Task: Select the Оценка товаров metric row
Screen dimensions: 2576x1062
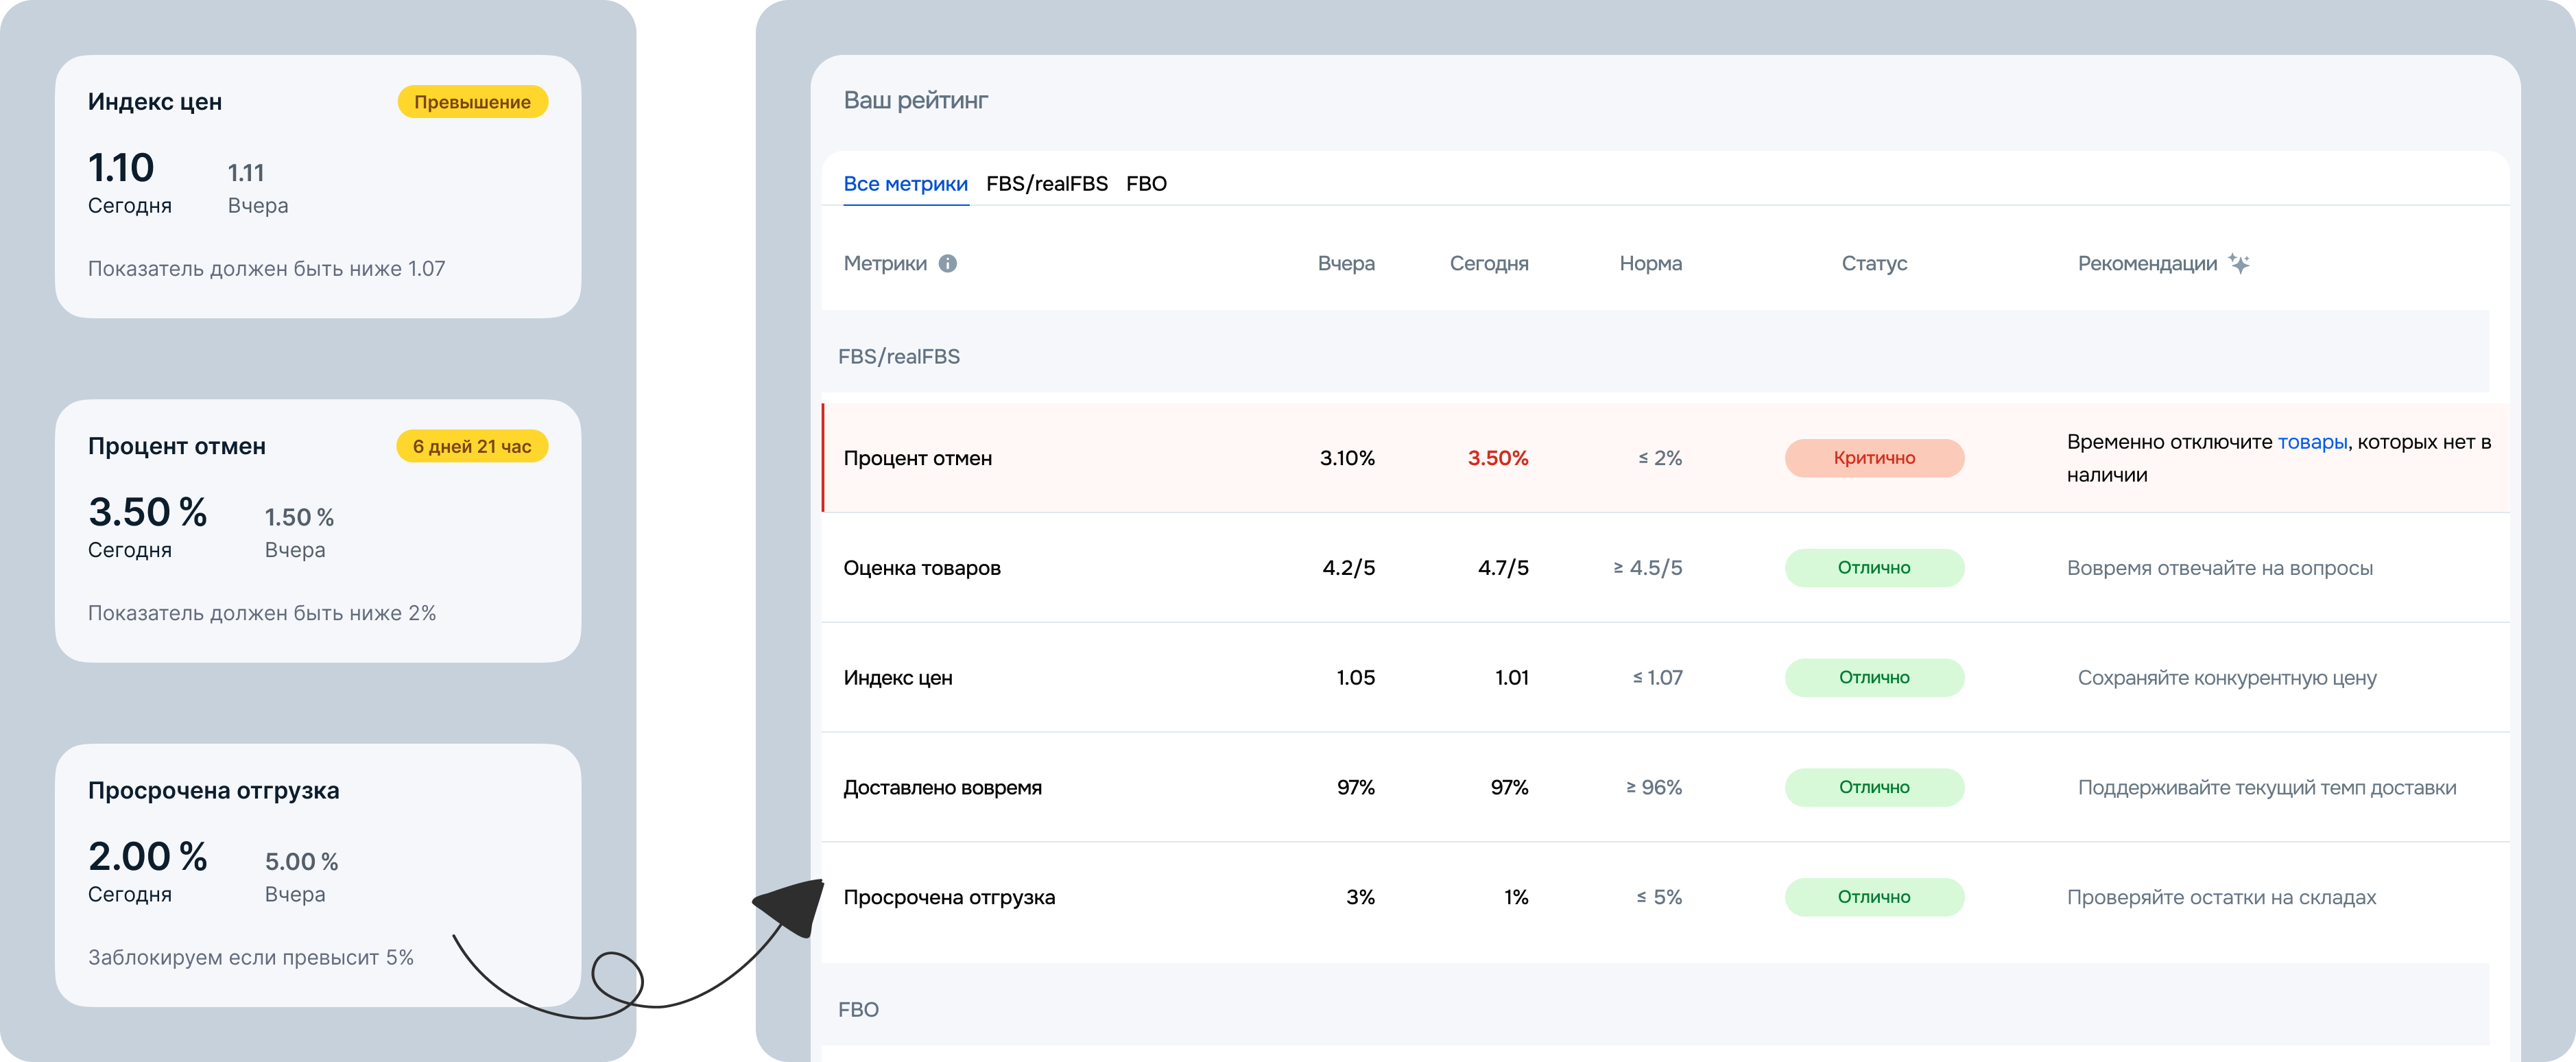Action: click(921, 568)
